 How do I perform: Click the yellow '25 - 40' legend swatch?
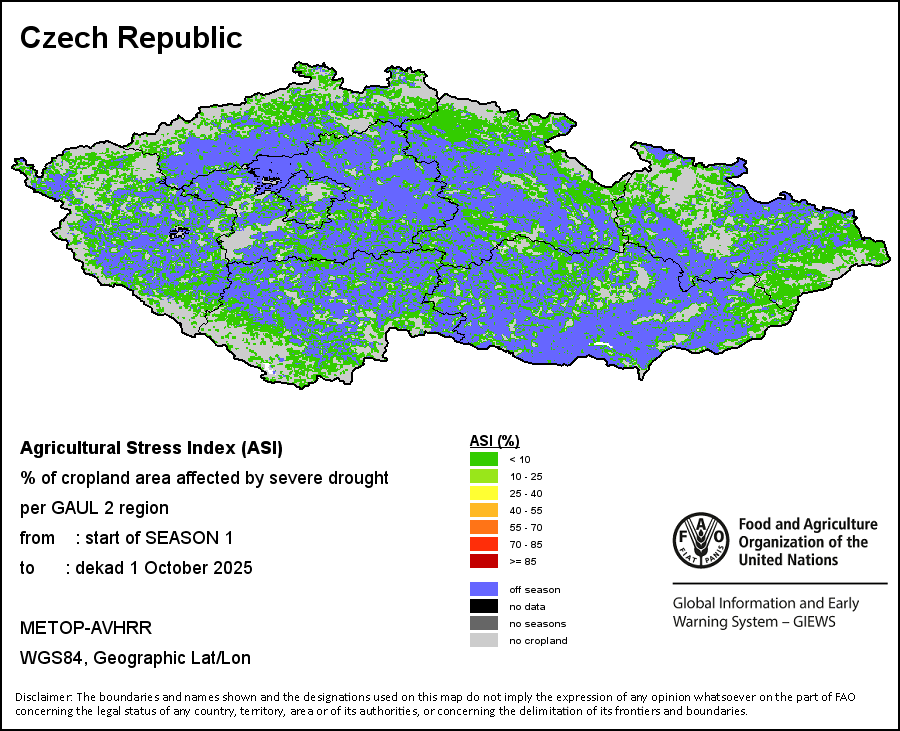coord(483,493)
